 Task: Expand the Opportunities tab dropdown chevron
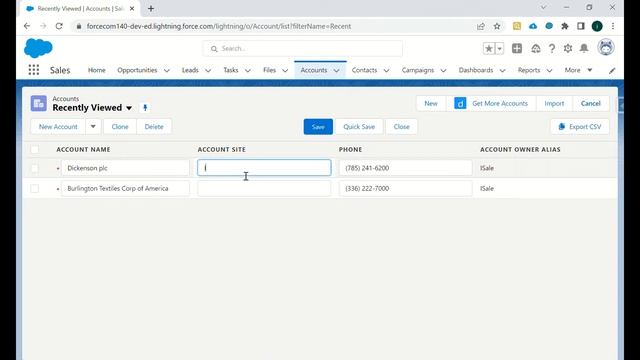[x=167, y=71]
